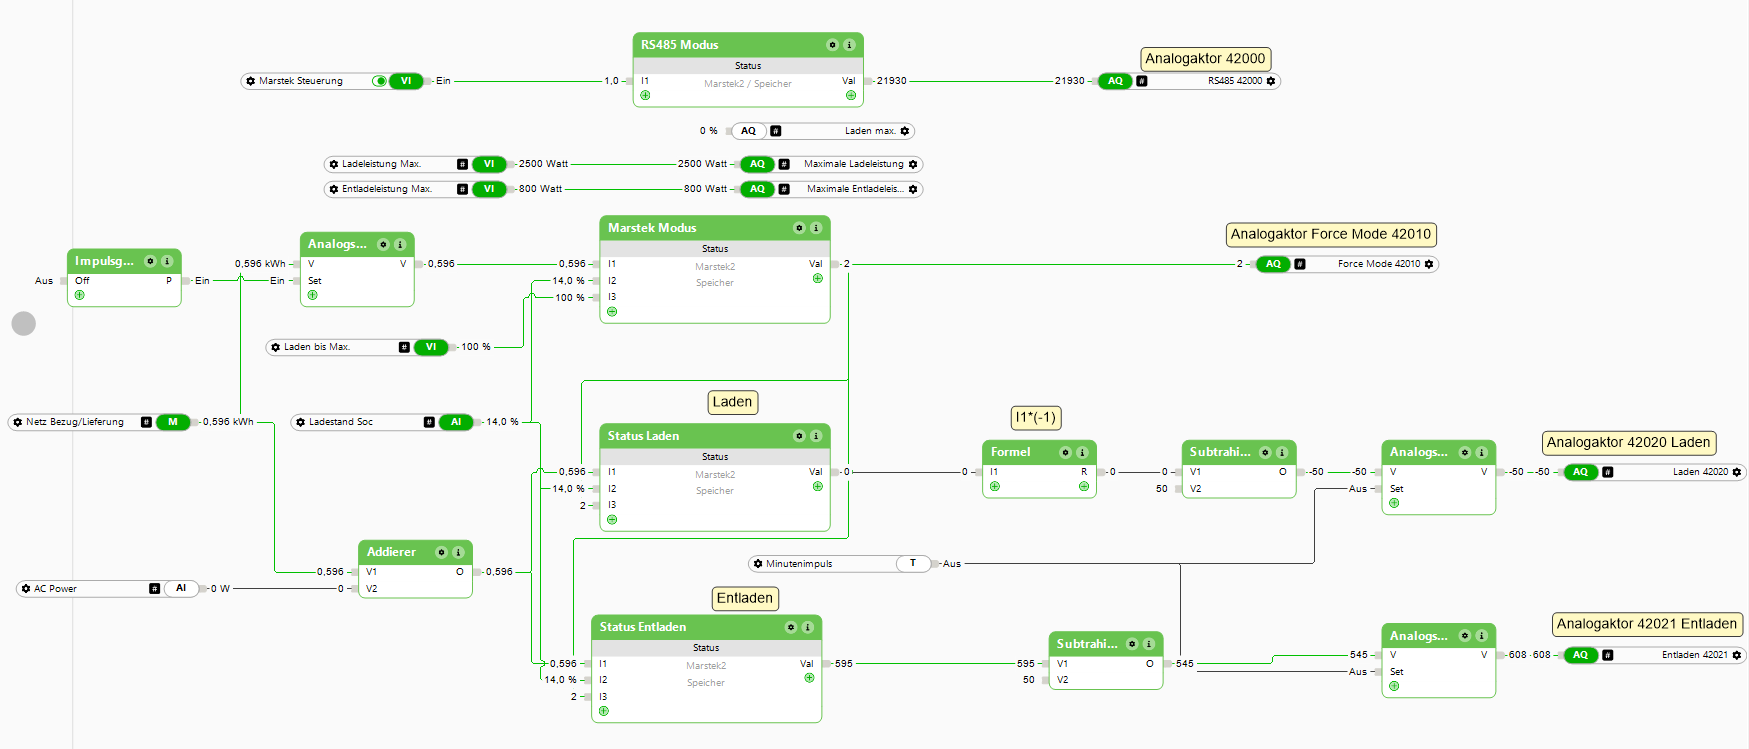Show info for the Marstek Modus block
This screenshot has height=749, width=1749.
(816, 228)
